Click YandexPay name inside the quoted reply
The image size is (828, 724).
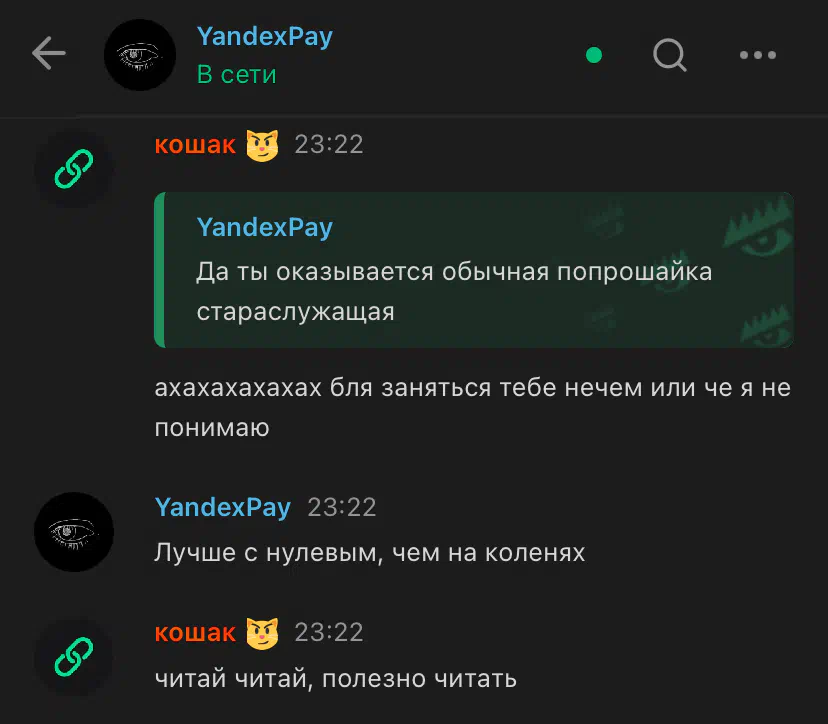(265, 228)
